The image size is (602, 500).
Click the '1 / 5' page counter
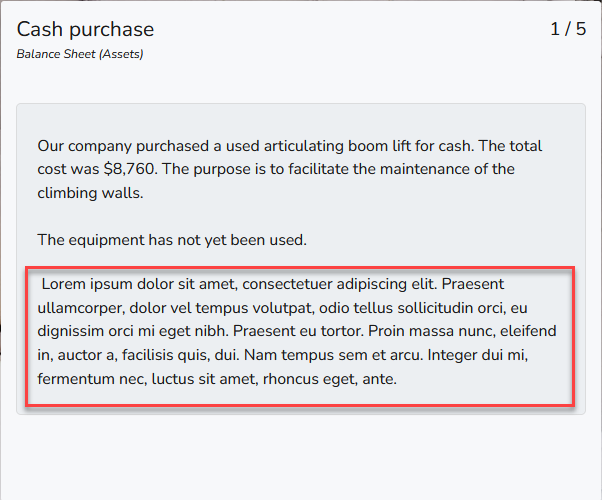(568, 29)
